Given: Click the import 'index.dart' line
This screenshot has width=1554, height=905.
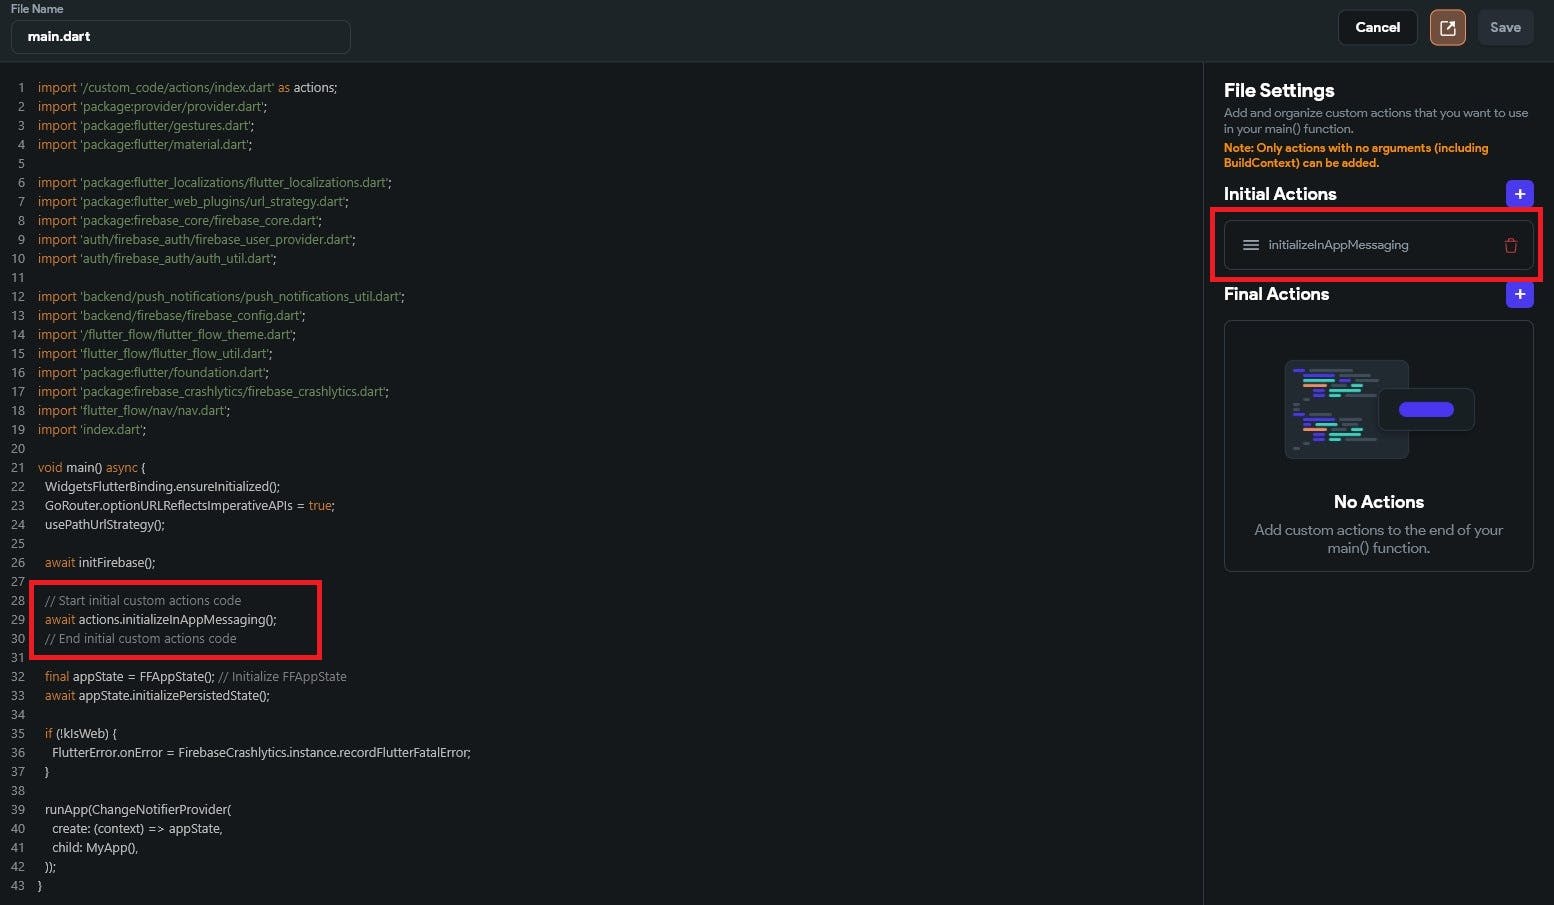Looking at the screenshot, I should coord(92,430).
